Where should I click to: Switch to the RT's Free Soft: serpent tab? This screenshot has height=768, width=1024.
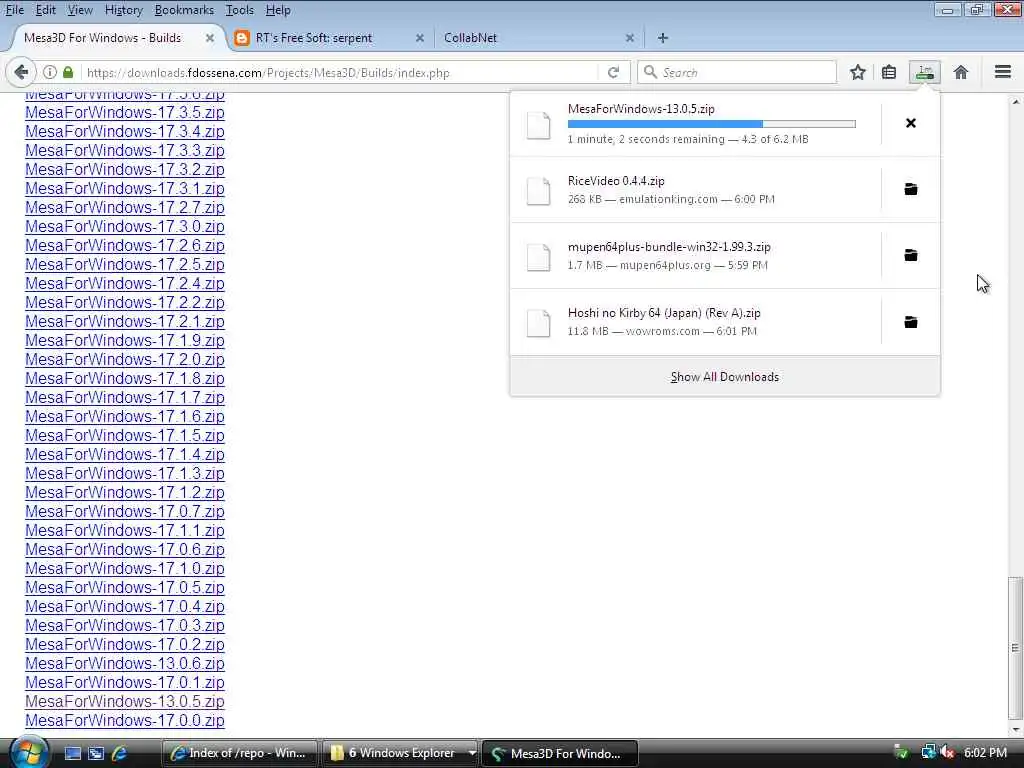330,38
